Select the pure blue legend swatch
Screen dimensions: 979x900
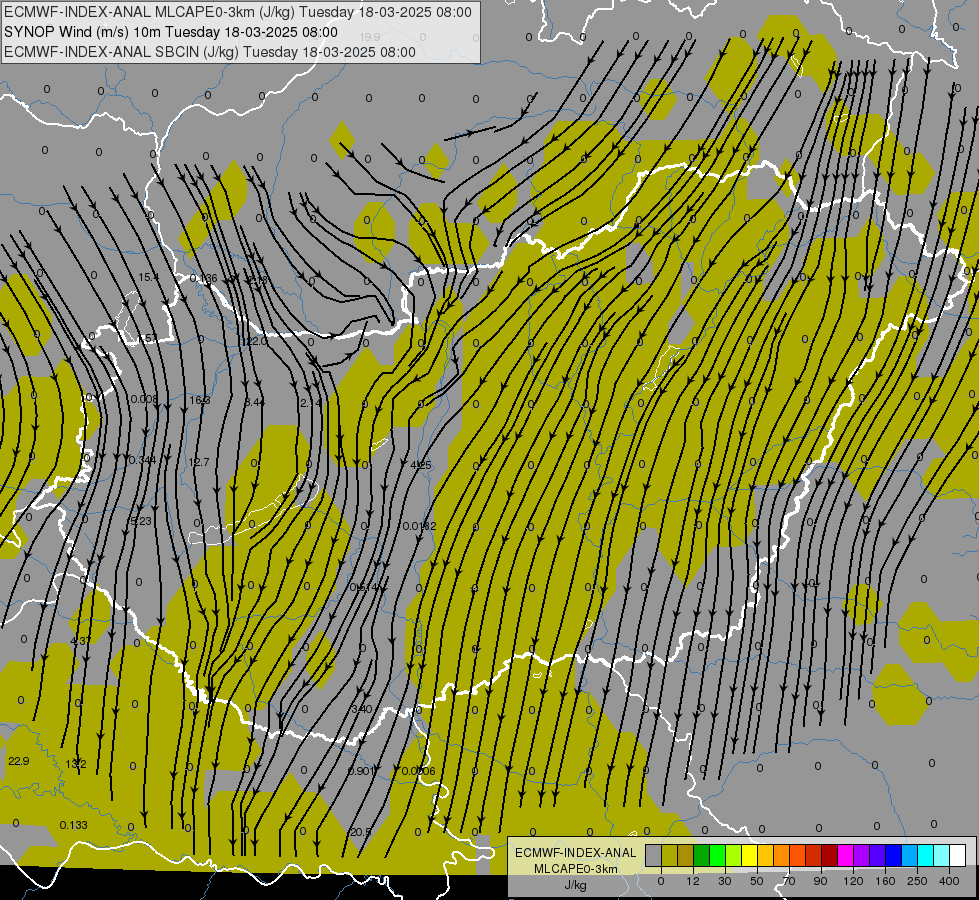click(894, 855)
